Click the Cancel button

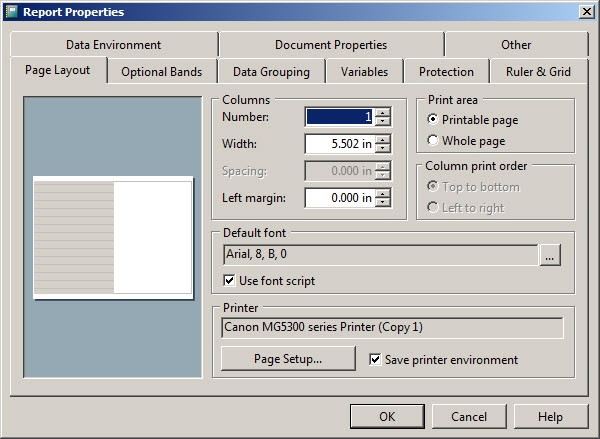click(x=469, y=416)
